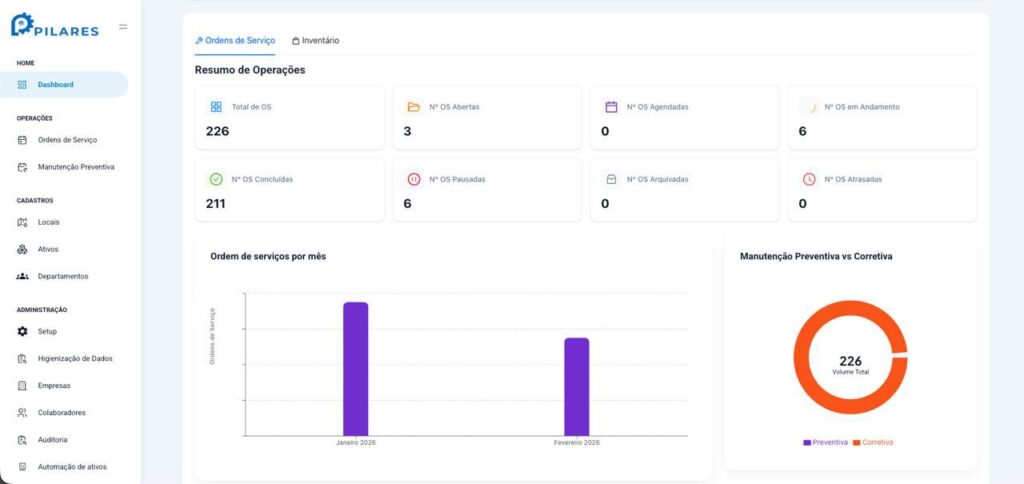The image size is (1024, 484).
Task: Toggle the Preventiva legend swatch
Action: [x=807, y=443]
